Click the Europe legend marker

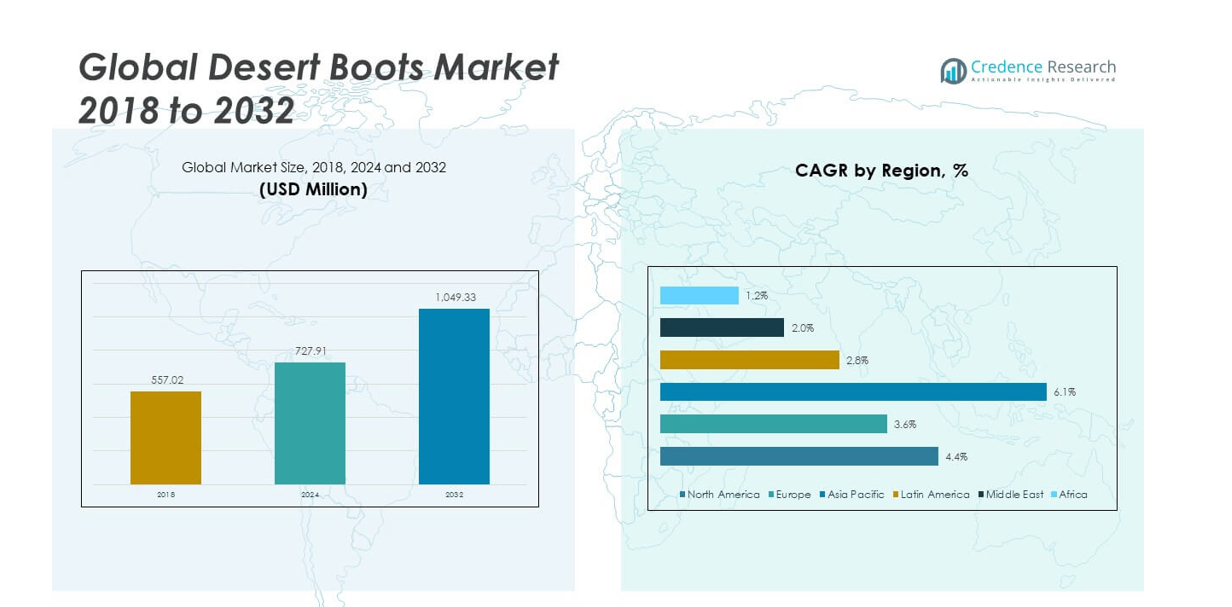click(771, 495)
